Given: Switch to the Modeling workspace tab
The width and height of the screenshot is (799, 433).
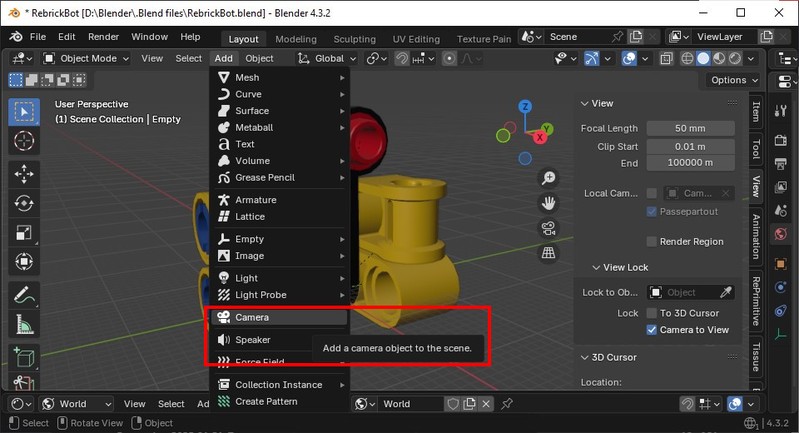Looking at the screenshot, I should click(x=296, y=39).
